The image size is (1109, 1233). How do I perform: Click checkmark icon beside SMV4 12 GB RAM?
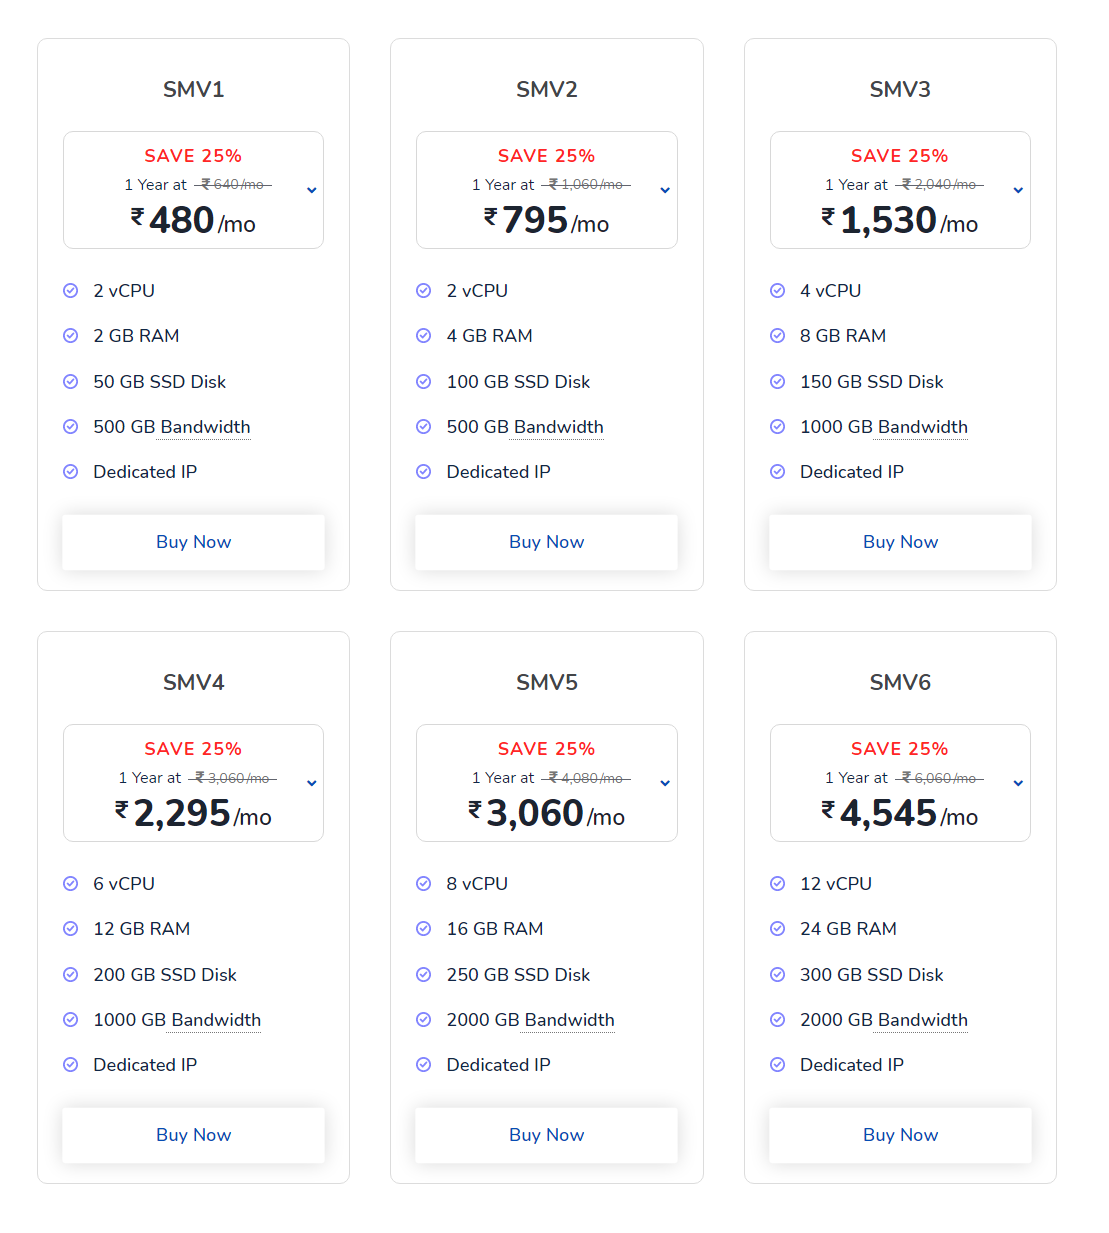tap(71, 929)
